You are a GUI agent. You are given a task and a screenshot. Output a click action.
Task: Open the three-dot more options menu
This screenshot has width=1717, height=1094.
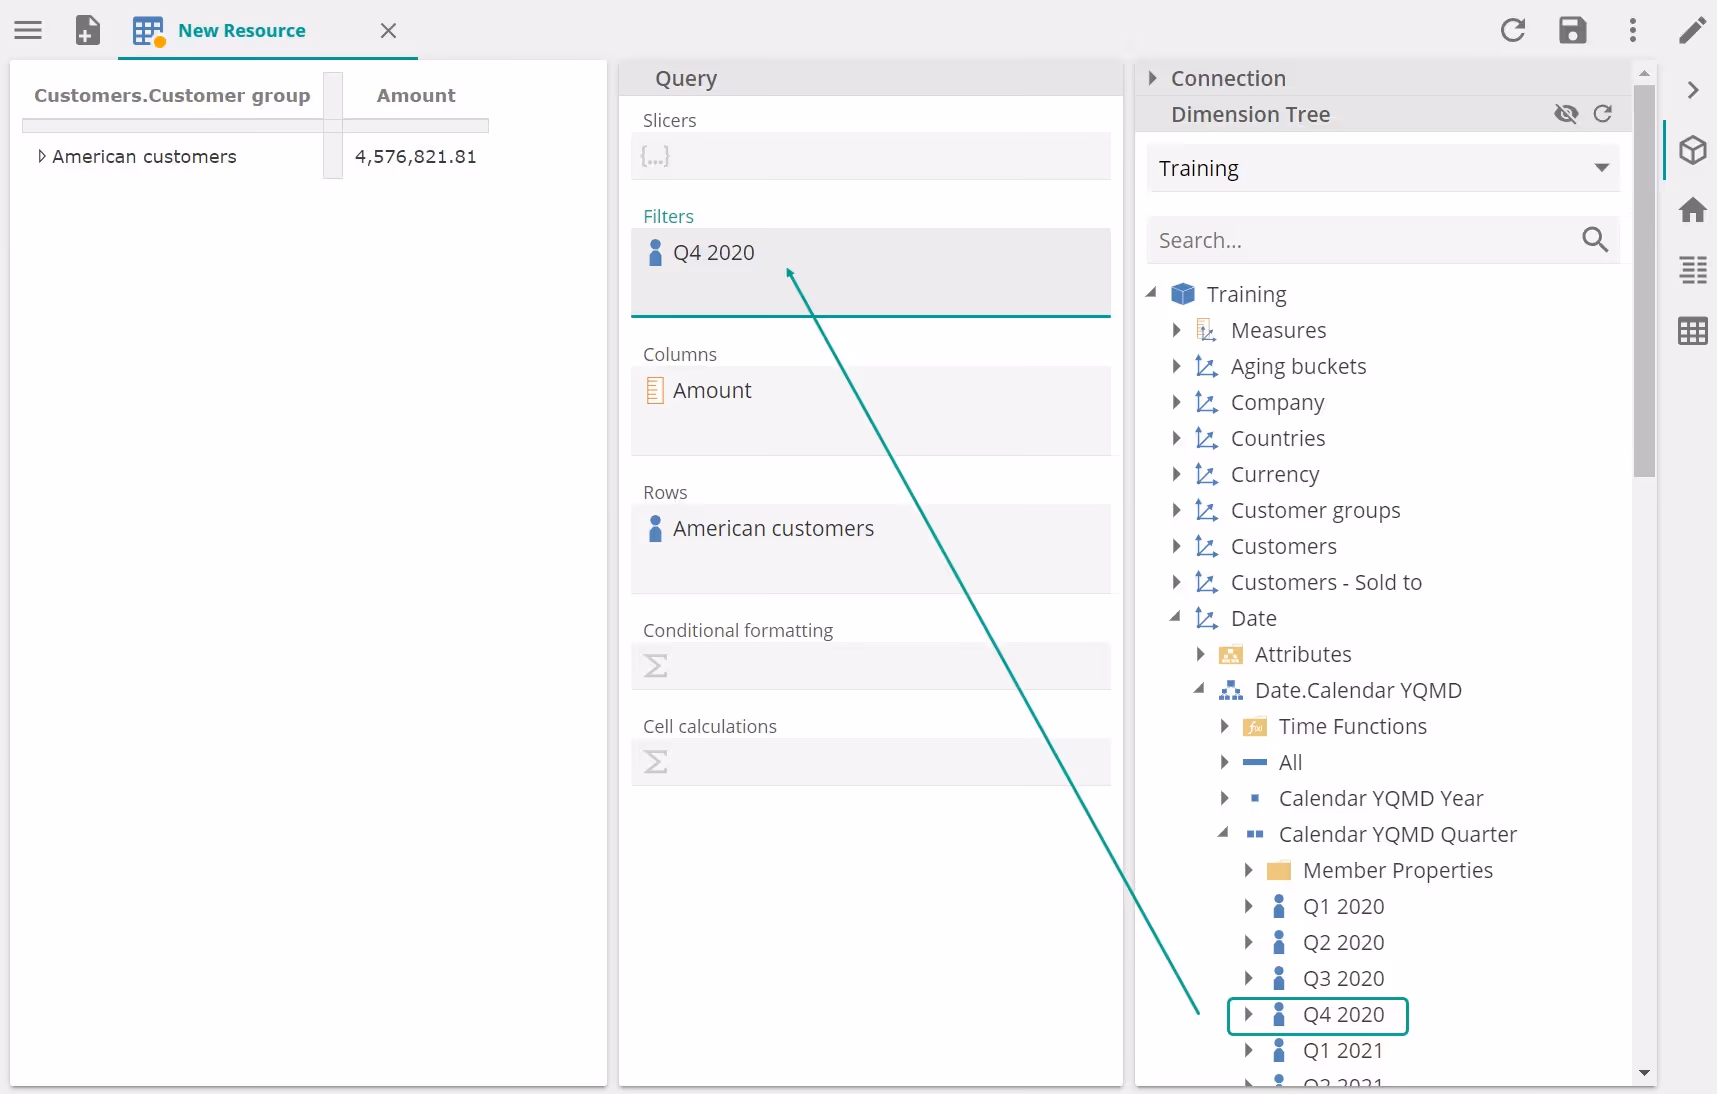1633,30
